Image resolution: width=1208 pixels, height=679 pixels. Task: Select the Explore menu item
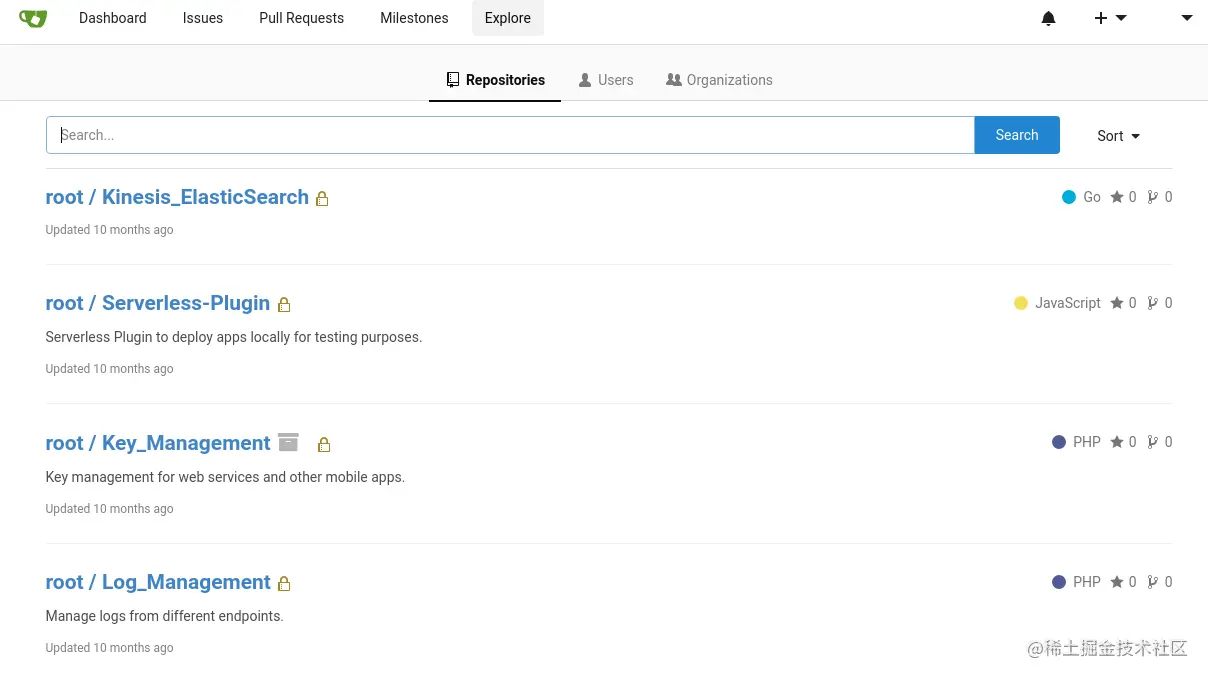[x=508, y=18]
